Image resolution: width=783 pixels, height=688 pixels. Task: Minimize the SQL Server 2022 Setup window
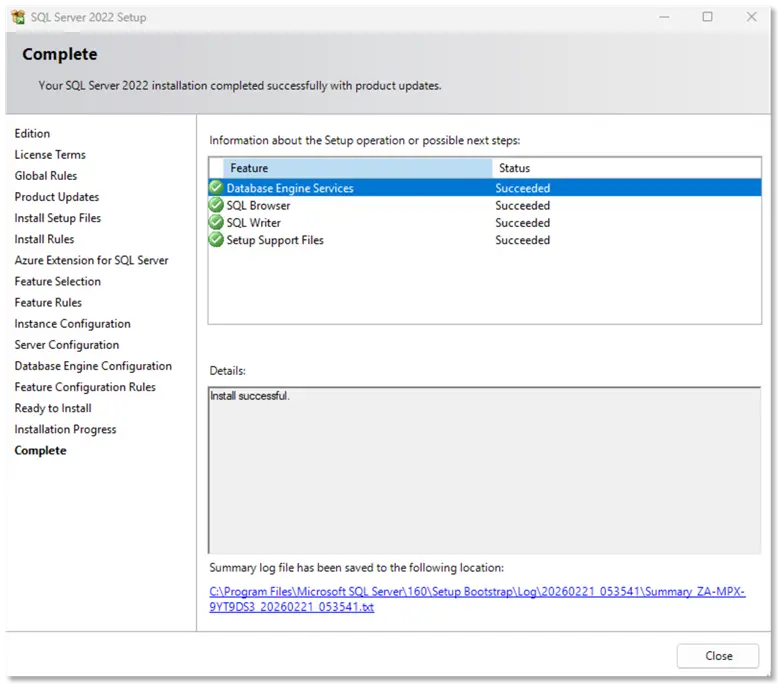coord(664,17)
